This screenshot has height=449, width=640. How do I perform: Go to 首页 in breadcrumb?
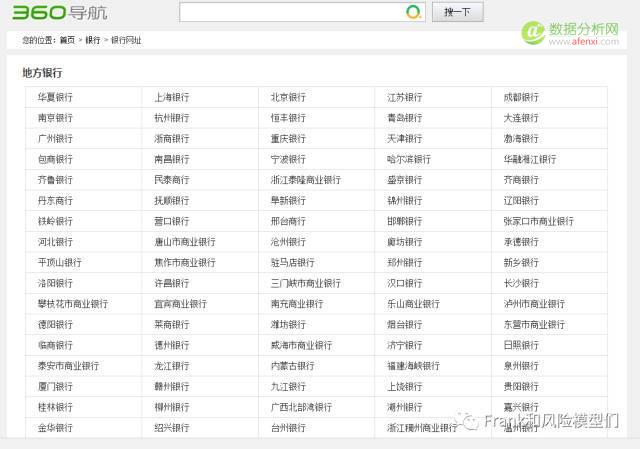(x=67, y=40)
